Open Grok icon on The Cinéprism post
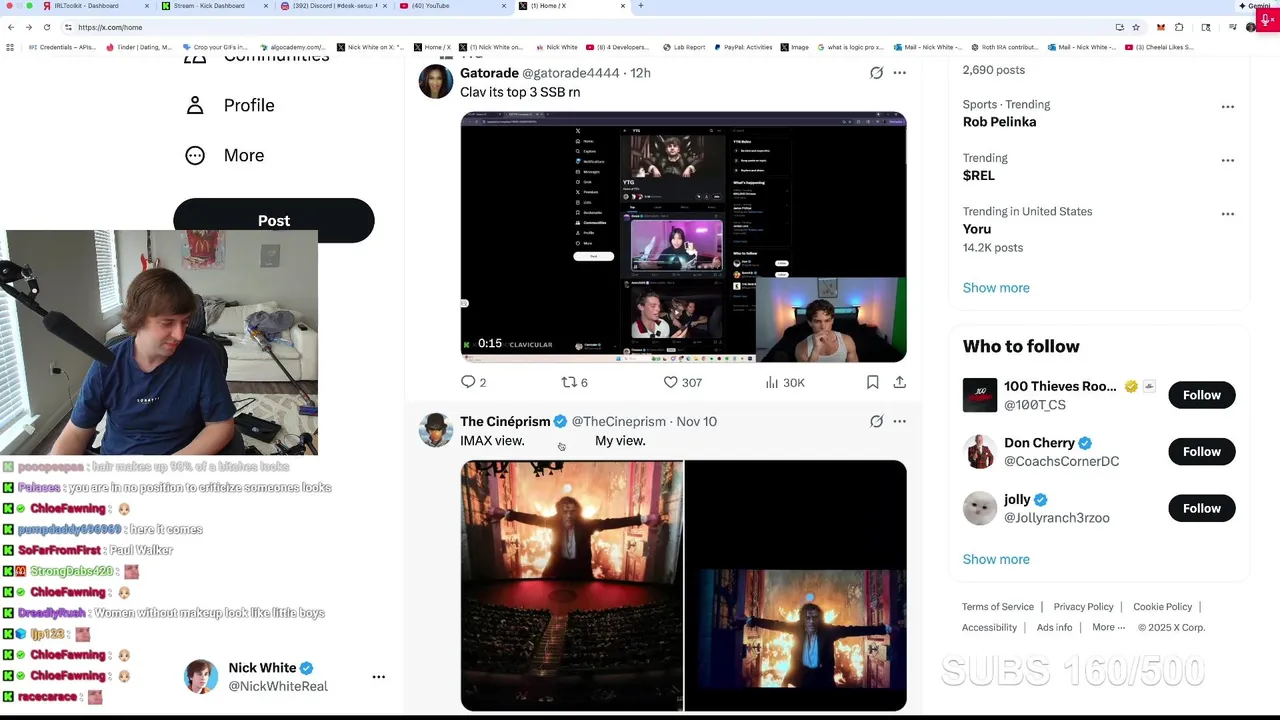 tap(876, 421)
